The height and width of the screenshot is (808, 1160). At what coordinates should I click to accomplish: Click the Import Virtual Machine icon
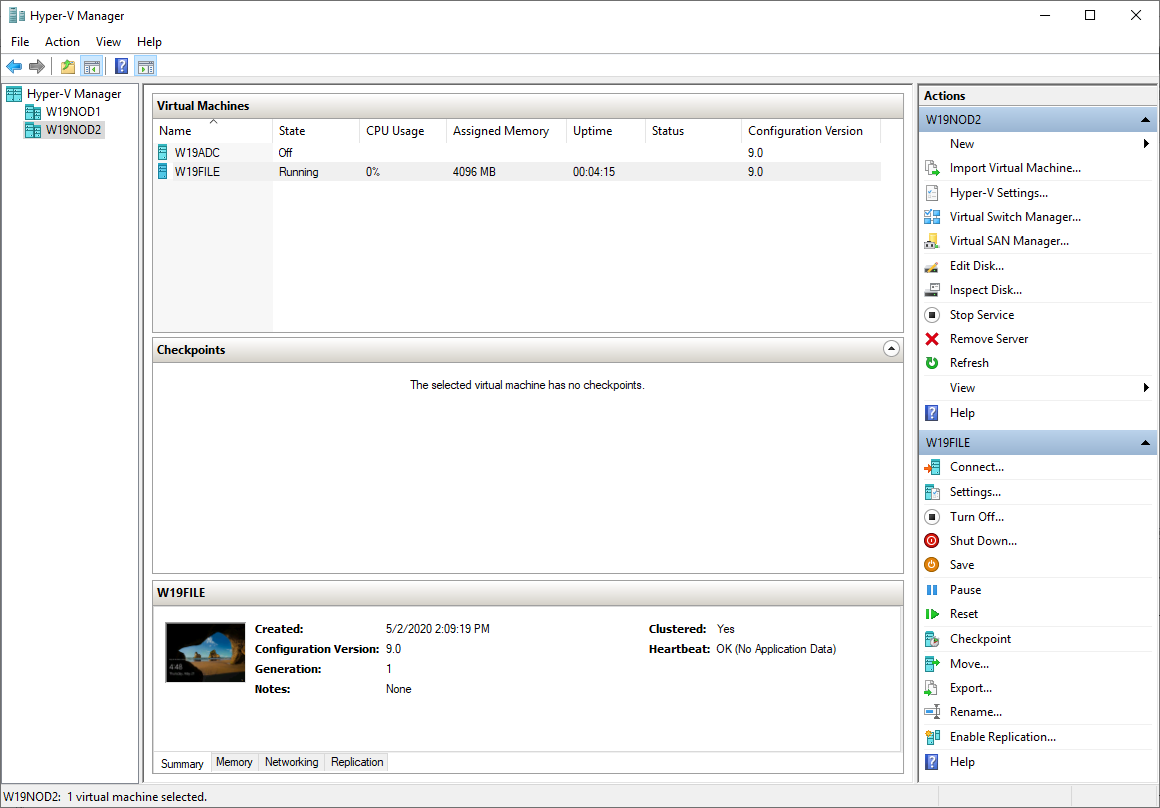[932, 168]
